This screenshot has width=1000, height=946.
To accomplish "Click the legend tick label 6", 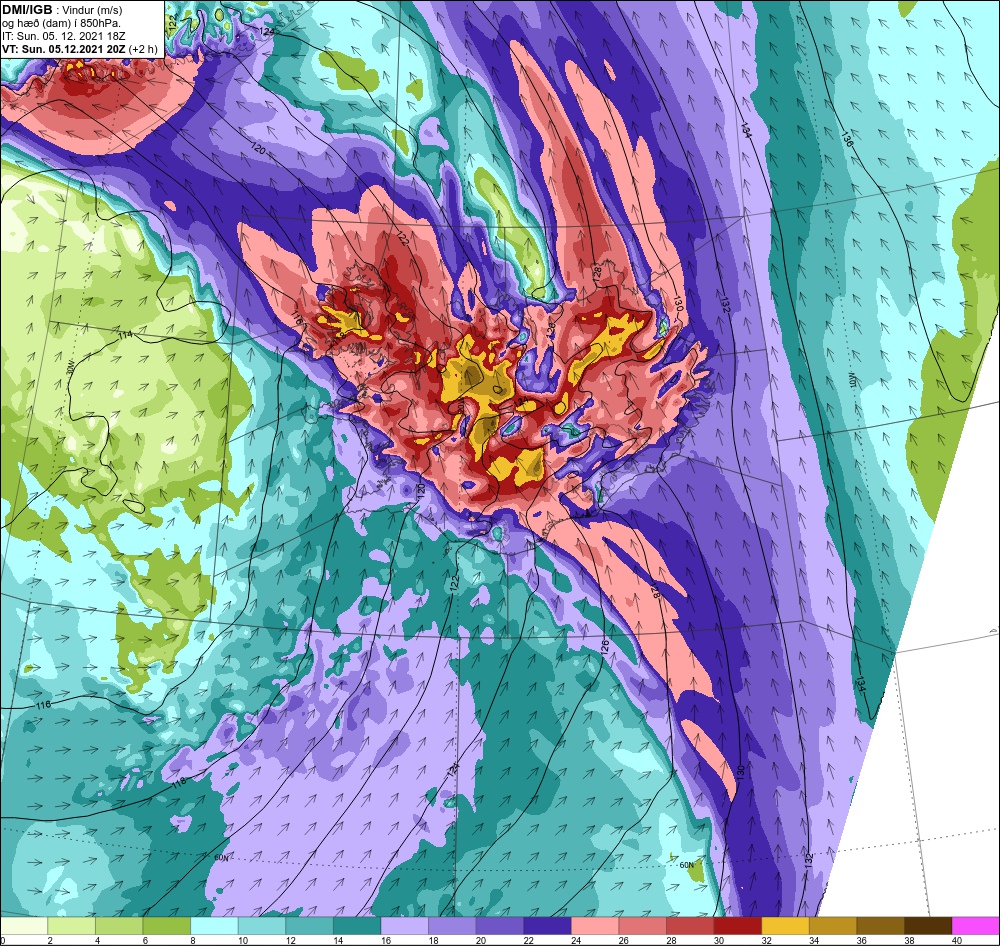I will pyautogui.click(x=143, y=940).
